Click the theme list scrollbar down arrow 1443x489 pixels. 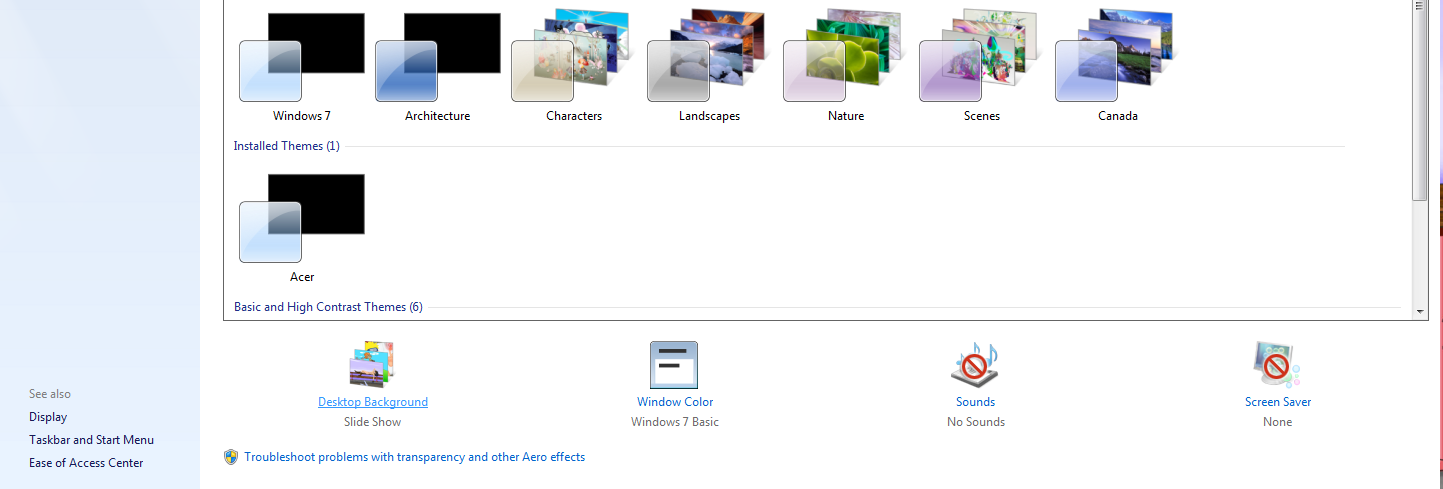pyautogui.click(x=1420, y=312)
